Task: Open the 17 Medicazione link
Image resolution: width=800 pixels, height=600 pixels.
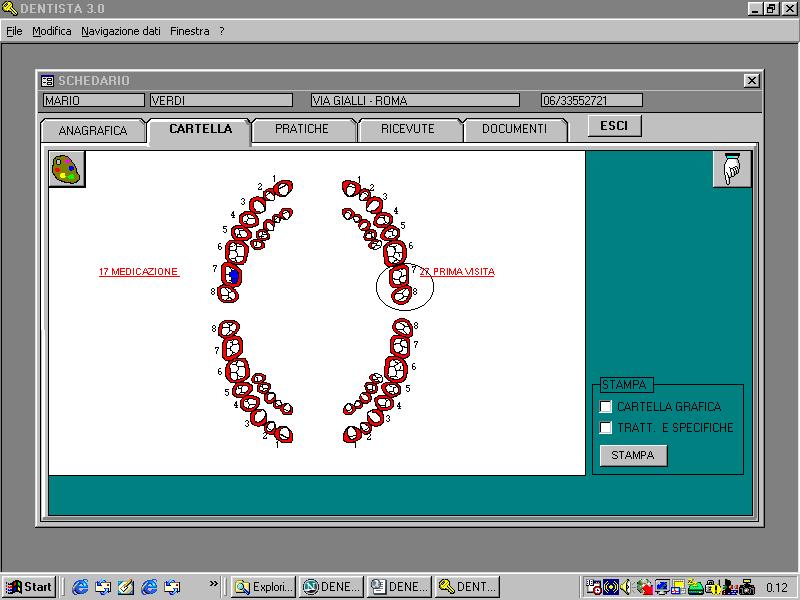Action: click(139, 271)
